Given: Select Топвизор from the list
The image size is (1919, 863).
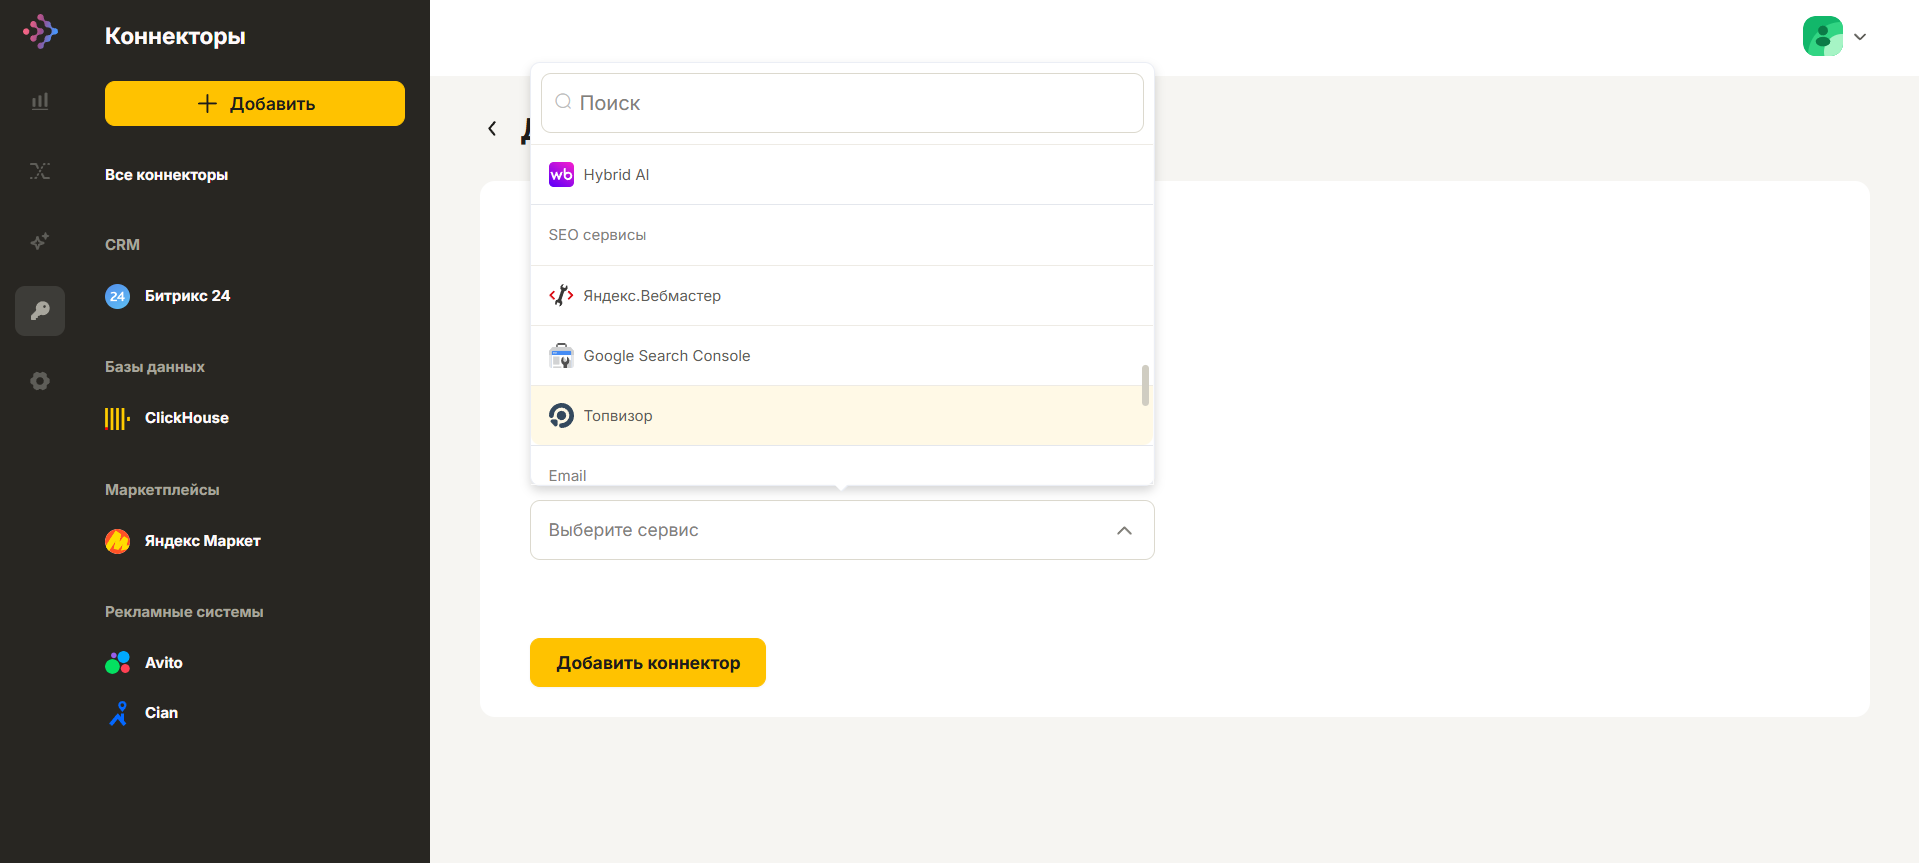Looking at the screenshot, I should tap(842, 416).
